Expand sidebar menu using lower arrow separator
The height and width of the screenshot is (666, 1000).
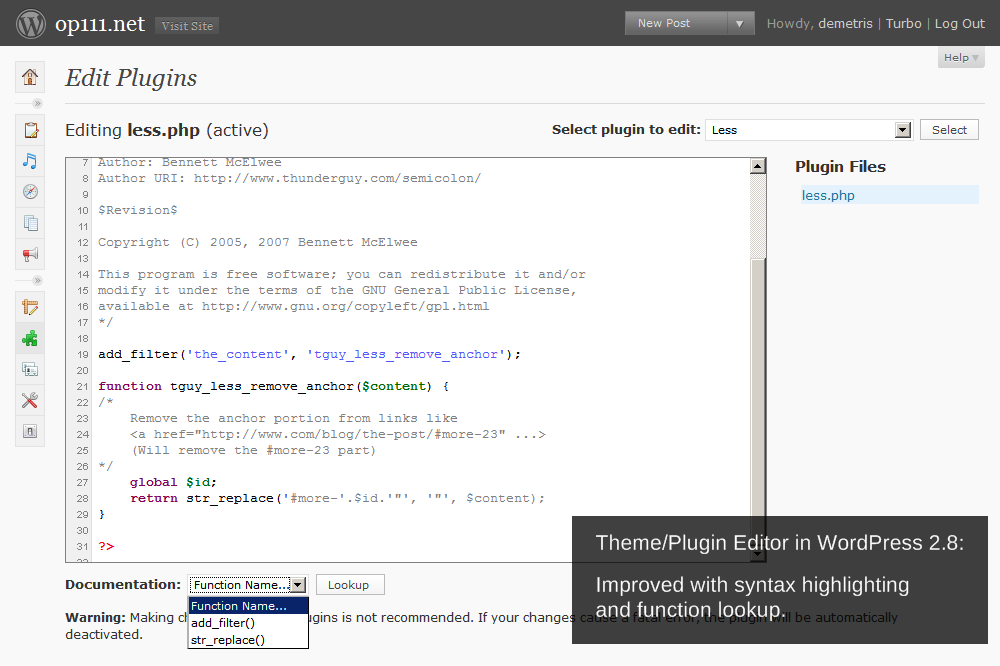point(37,280)
